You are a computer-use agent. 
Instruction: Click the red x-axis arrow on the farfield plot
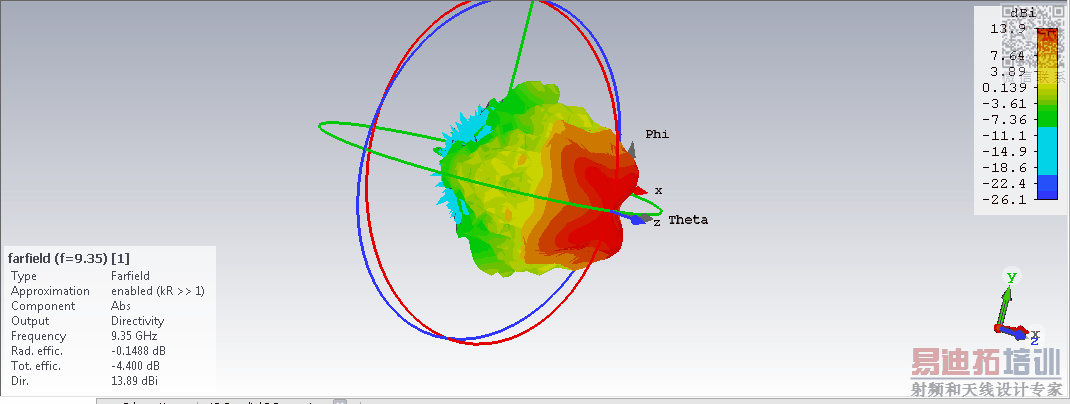click(639, 190)
